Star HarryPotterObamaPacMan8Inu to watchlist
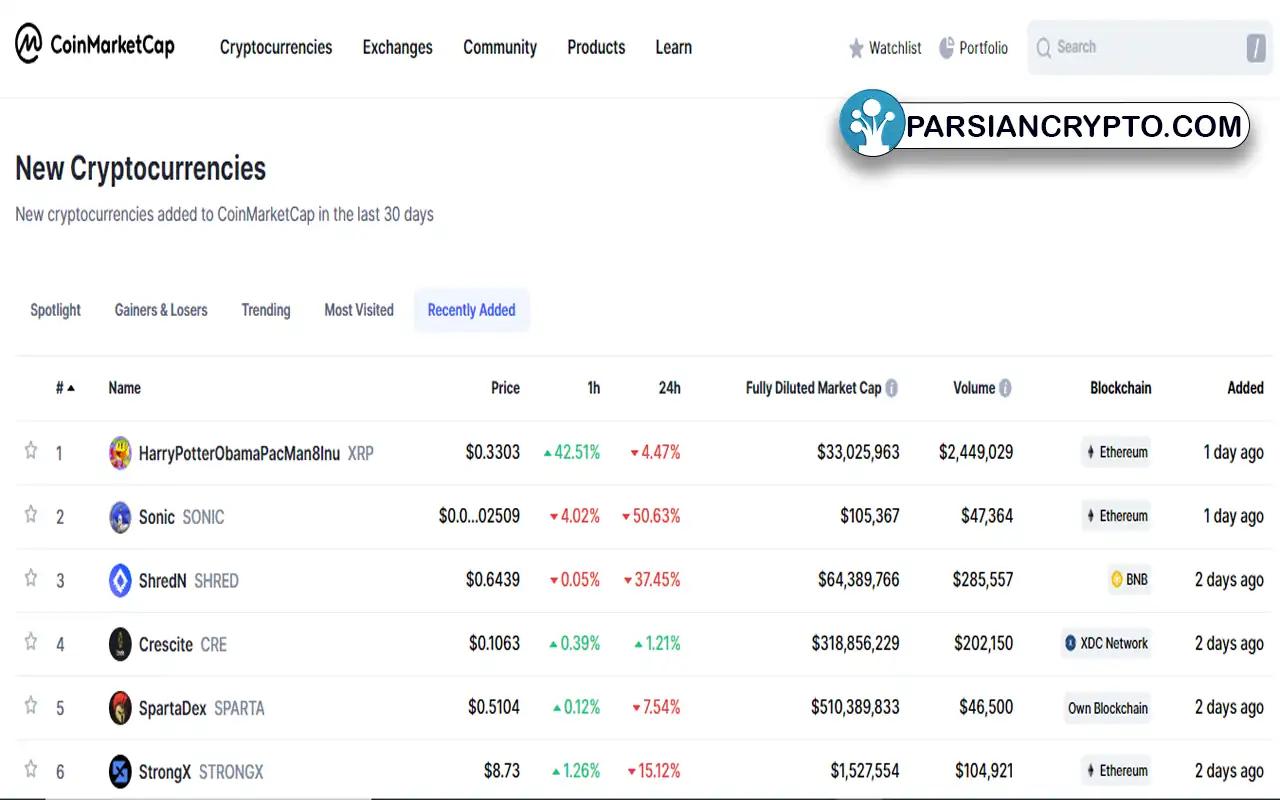The height and width of the screenshot is (800, 1280). click(x=31, y=451)
